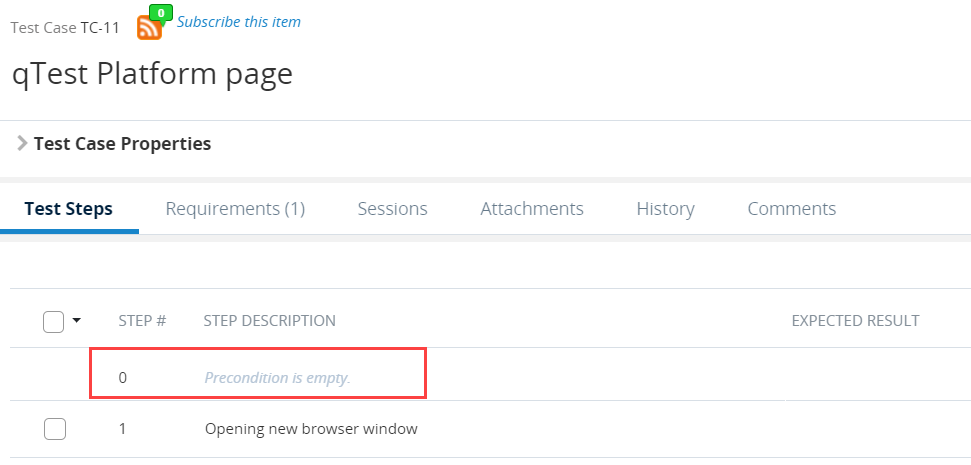This screenshot has height=465, width=971.
Task: Open the Comments tab
Action: 791,209
